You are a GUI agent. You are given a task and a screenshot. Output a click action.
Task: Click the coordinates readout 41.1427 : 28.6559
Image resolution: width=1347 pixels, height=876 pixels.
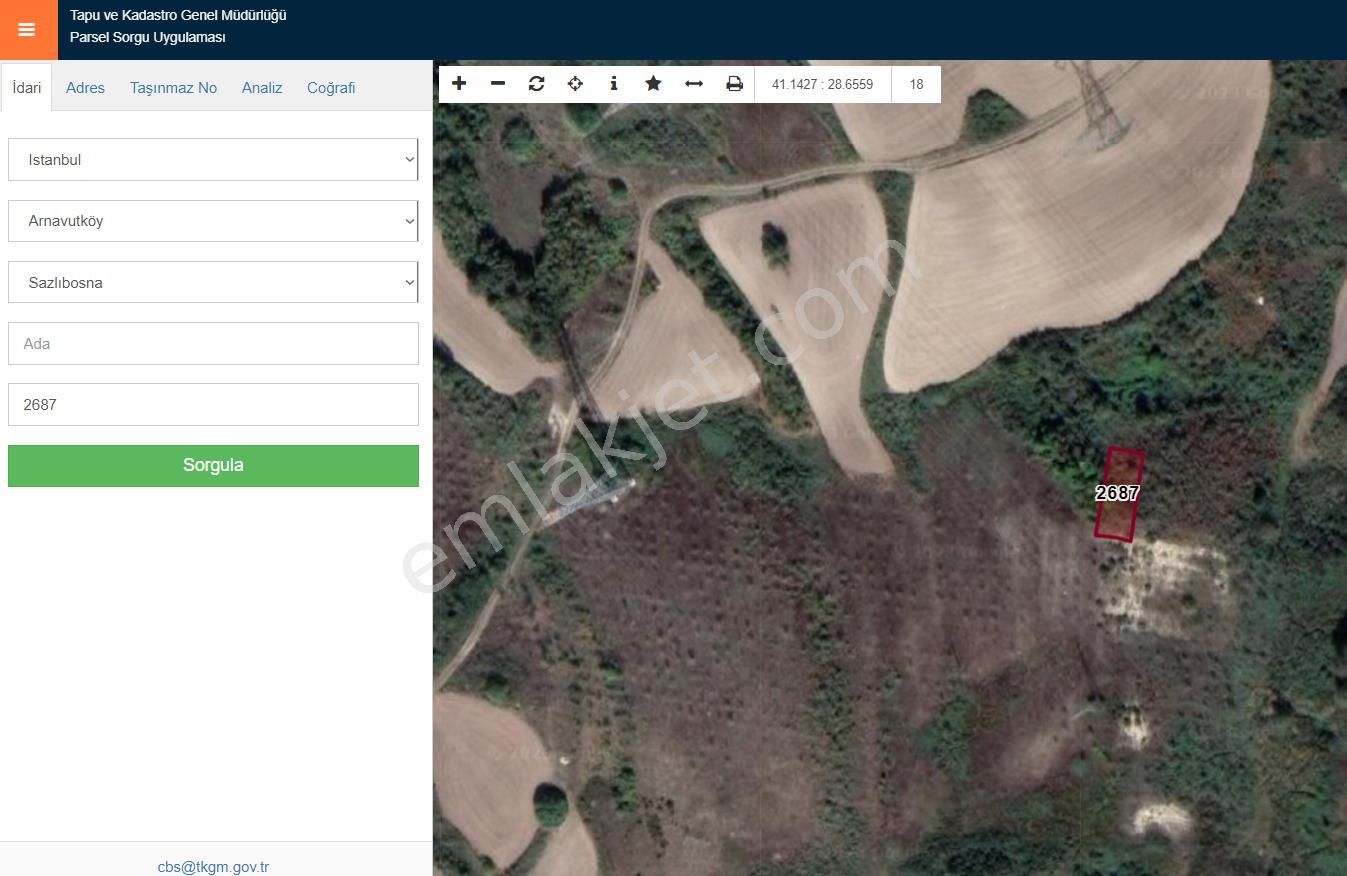(x=822, y=84)
